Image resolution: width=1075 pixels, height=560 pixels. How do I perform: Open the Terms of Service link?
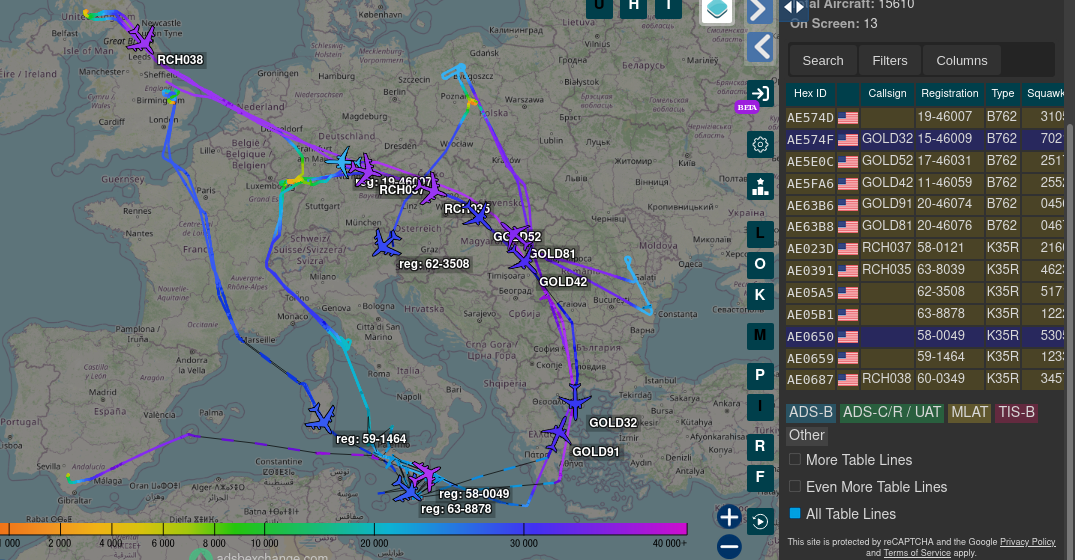pos(917,552)
